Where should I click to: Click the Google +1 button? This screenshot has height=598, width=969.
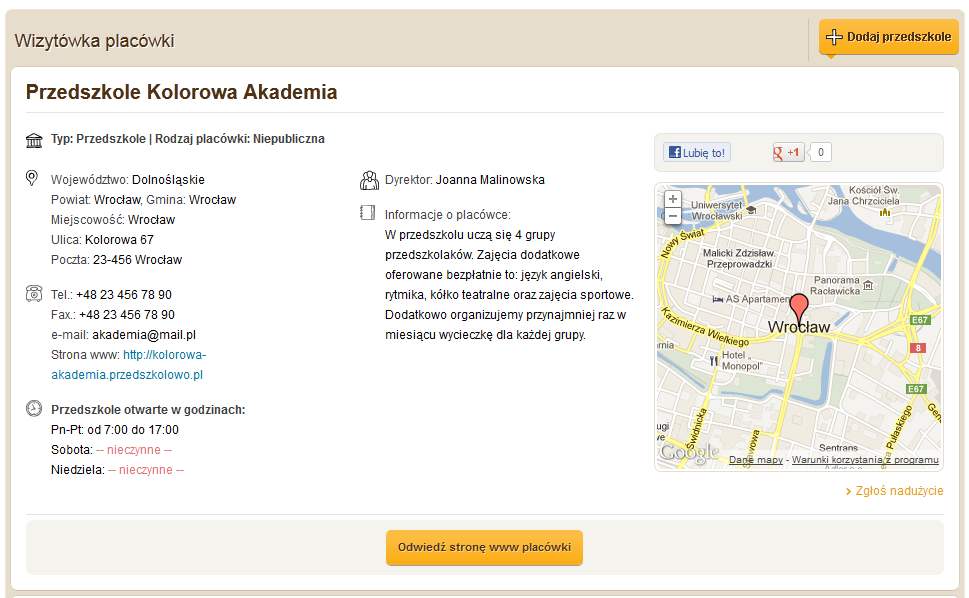[788, 153]
